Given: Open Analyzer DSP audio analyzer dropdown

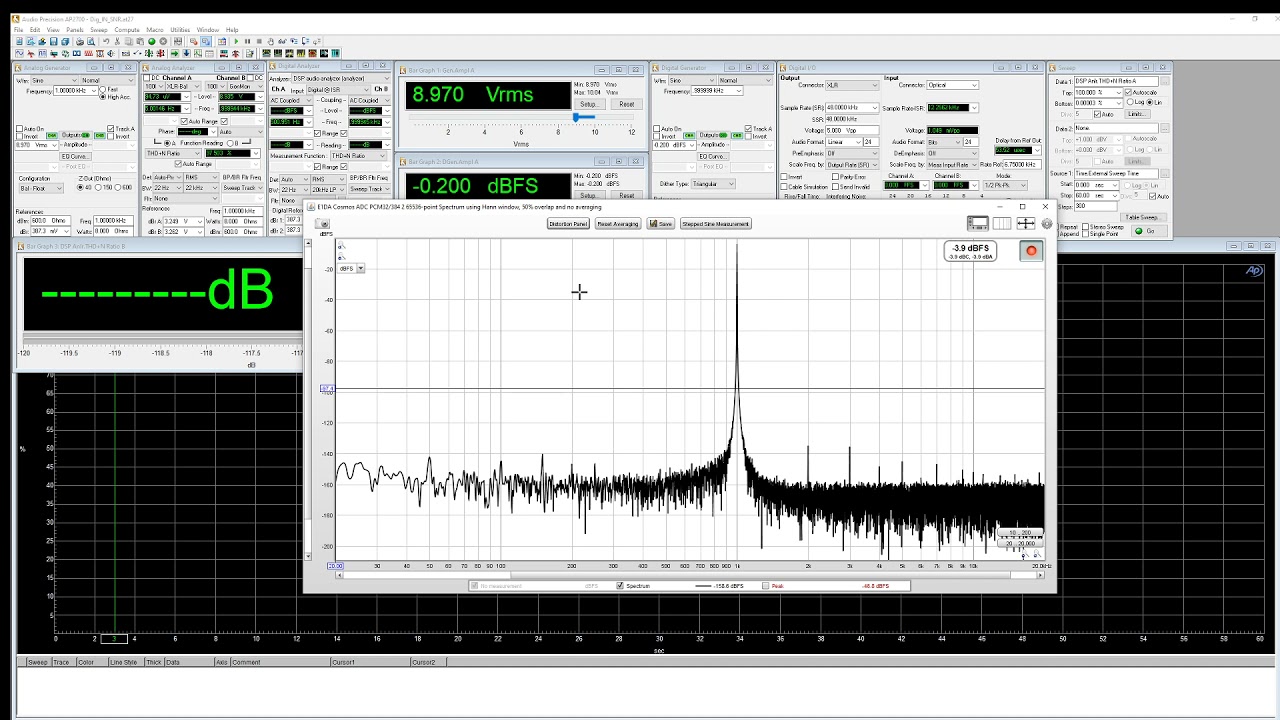Looking at the screenshot, I should 341,78.
